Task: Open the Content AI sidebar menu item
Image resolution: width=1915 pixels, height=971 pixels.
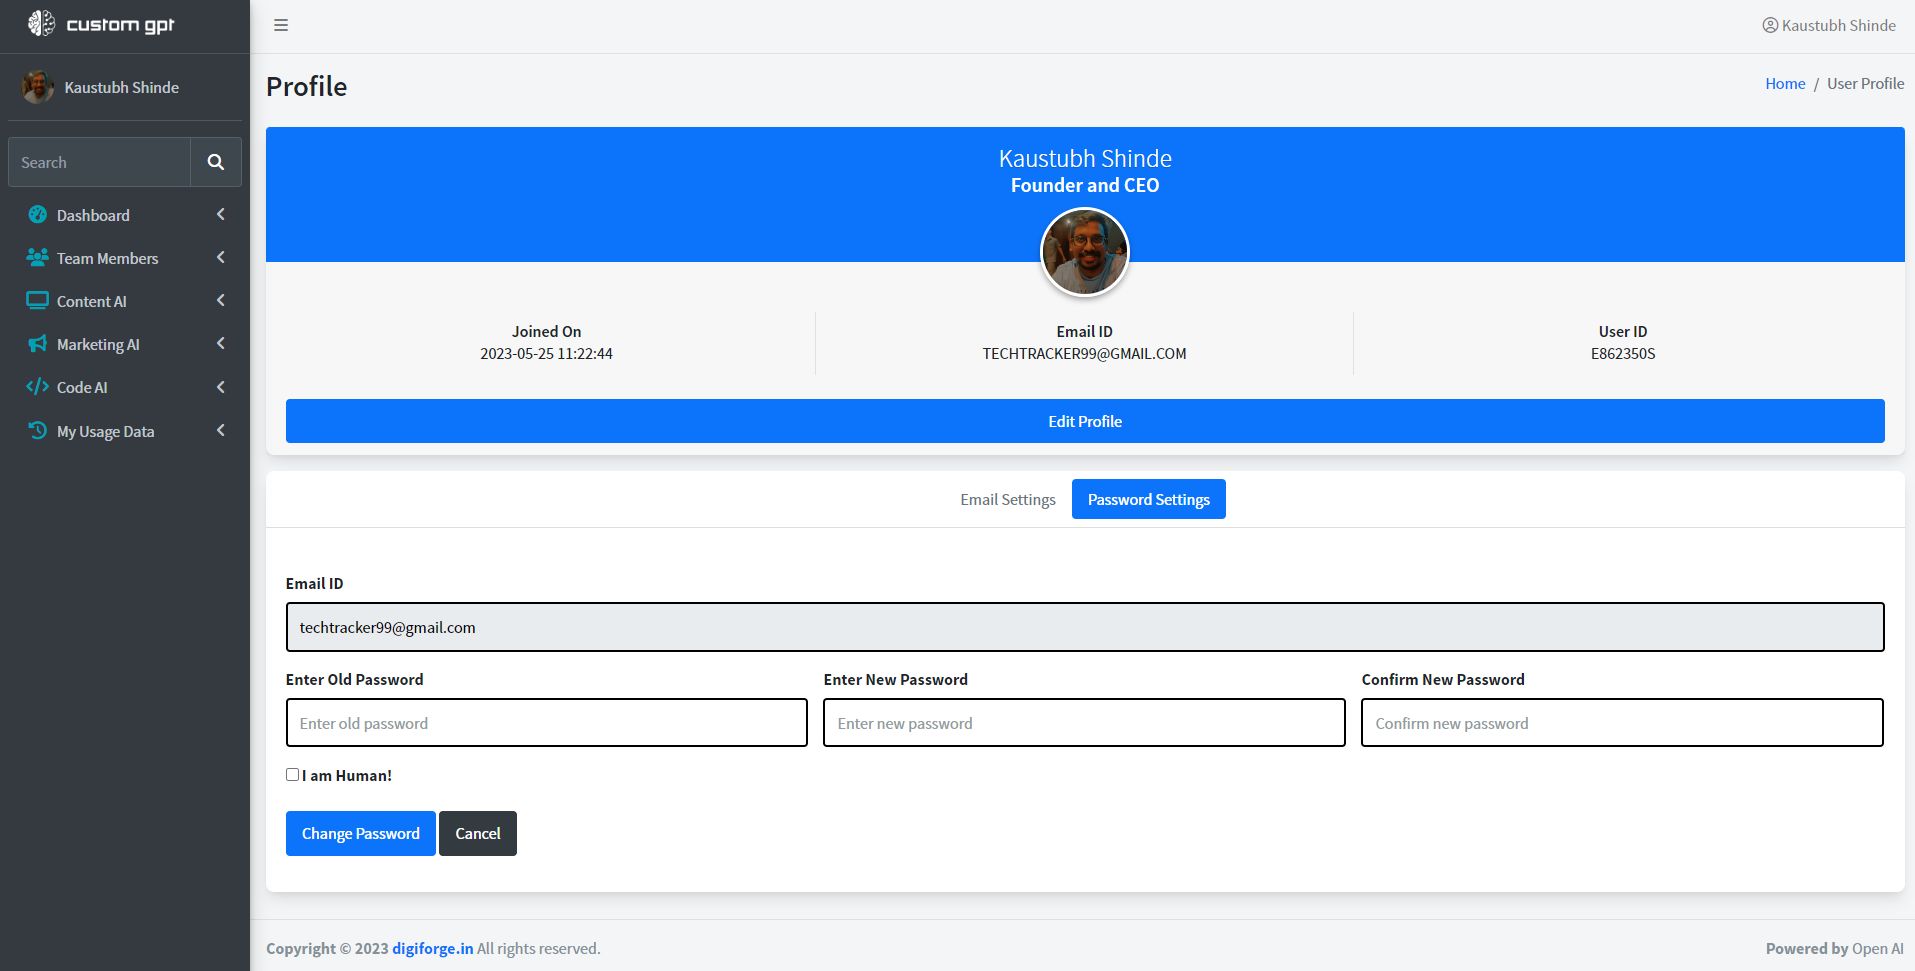Action: point(125,301)
